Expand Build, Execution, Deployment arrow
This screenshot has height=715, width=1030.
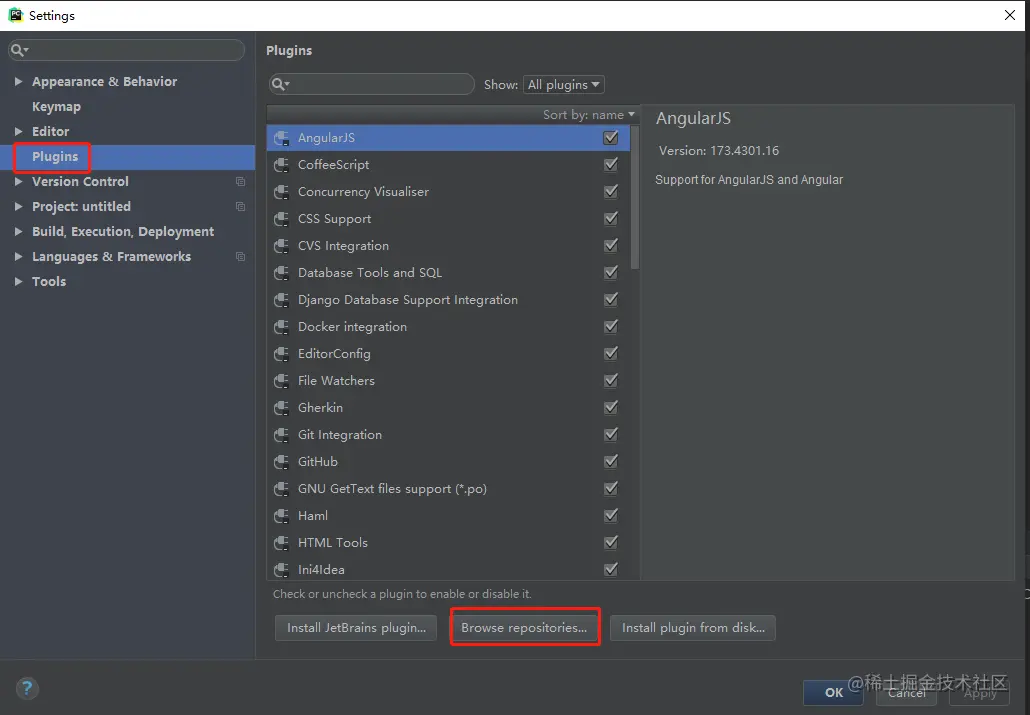click(18, 231)
